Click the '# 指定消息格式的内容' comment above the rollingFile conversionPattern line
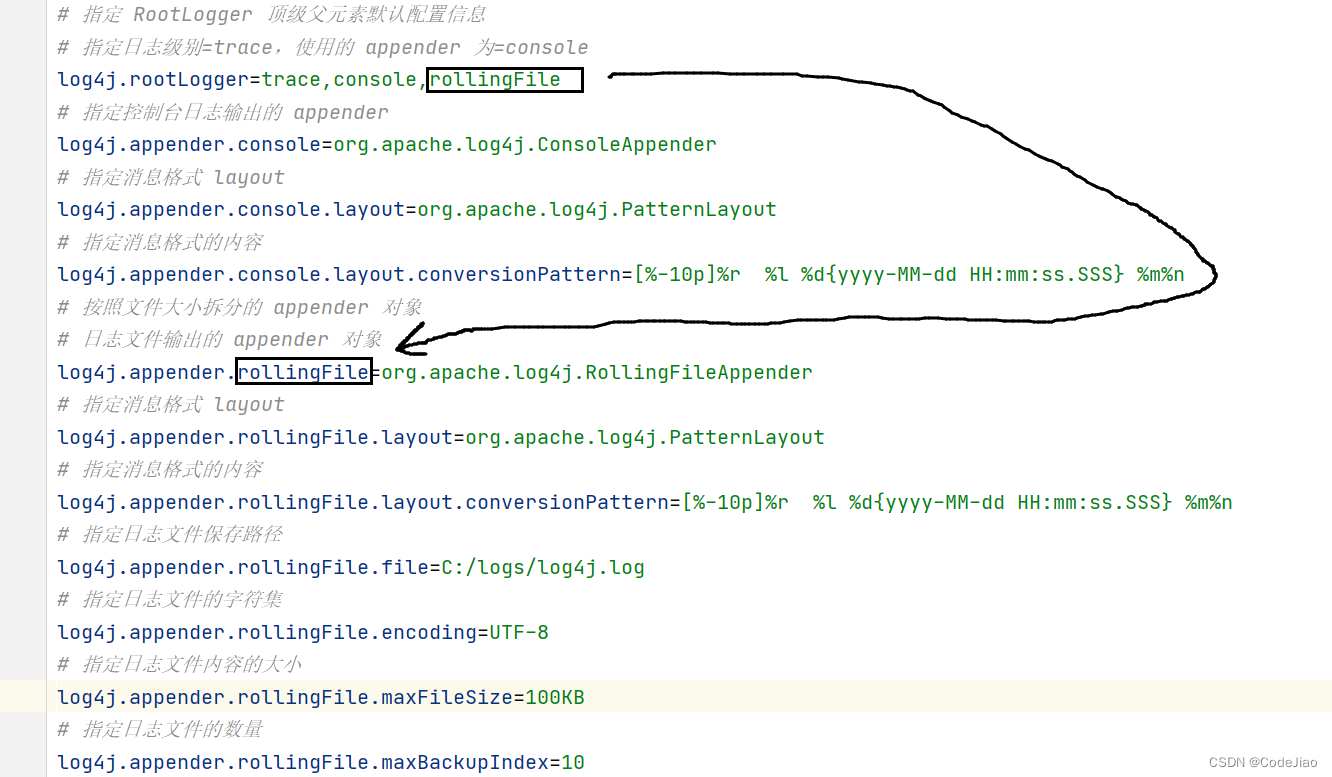This screenshot has height=777, width=1332. tap(160, 470)
